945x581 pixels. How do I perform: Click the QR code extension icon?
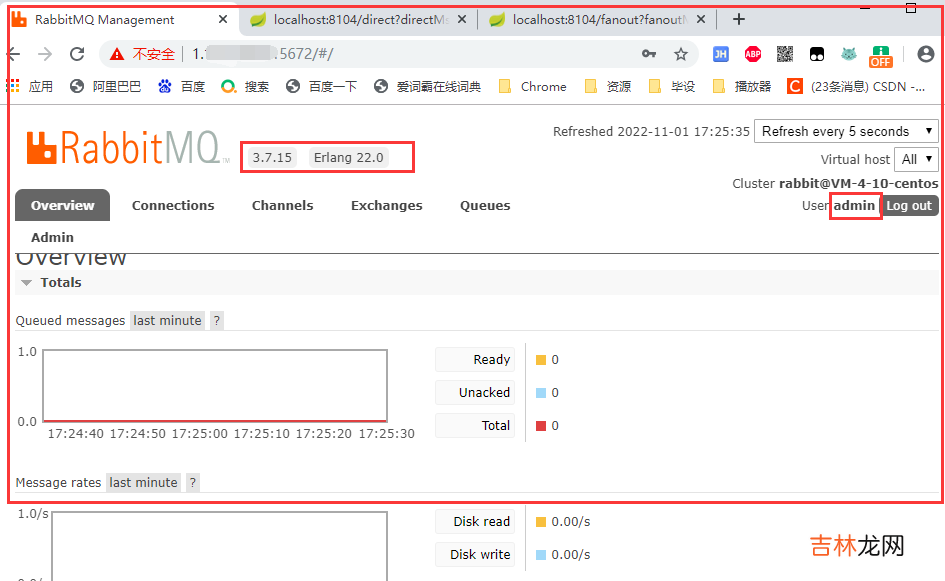[x=785, y=54]
